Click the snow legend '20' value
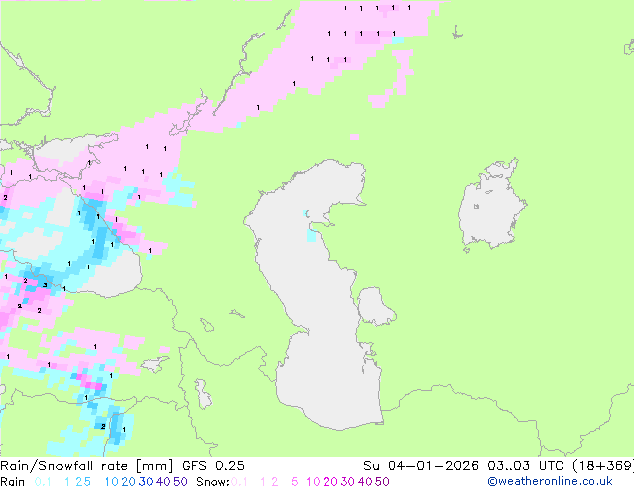This screenshot has height=490, width=634. [x=330, y=482]
